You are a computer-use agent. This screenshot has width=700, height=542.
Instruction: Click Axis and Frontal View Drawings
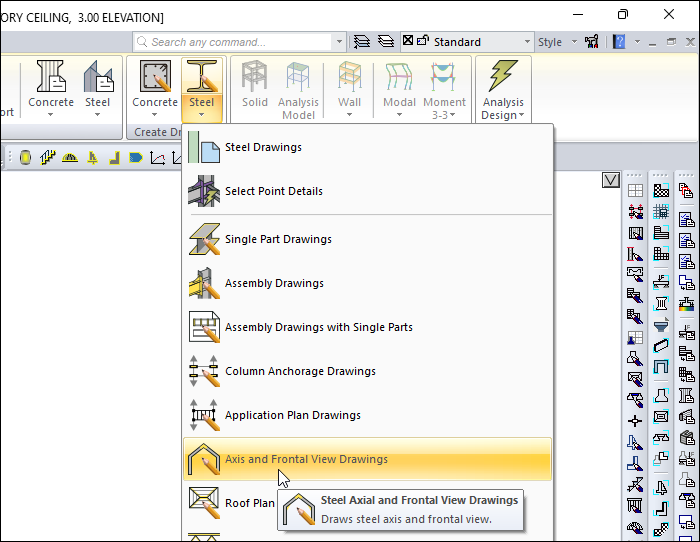tap(306, 459)
